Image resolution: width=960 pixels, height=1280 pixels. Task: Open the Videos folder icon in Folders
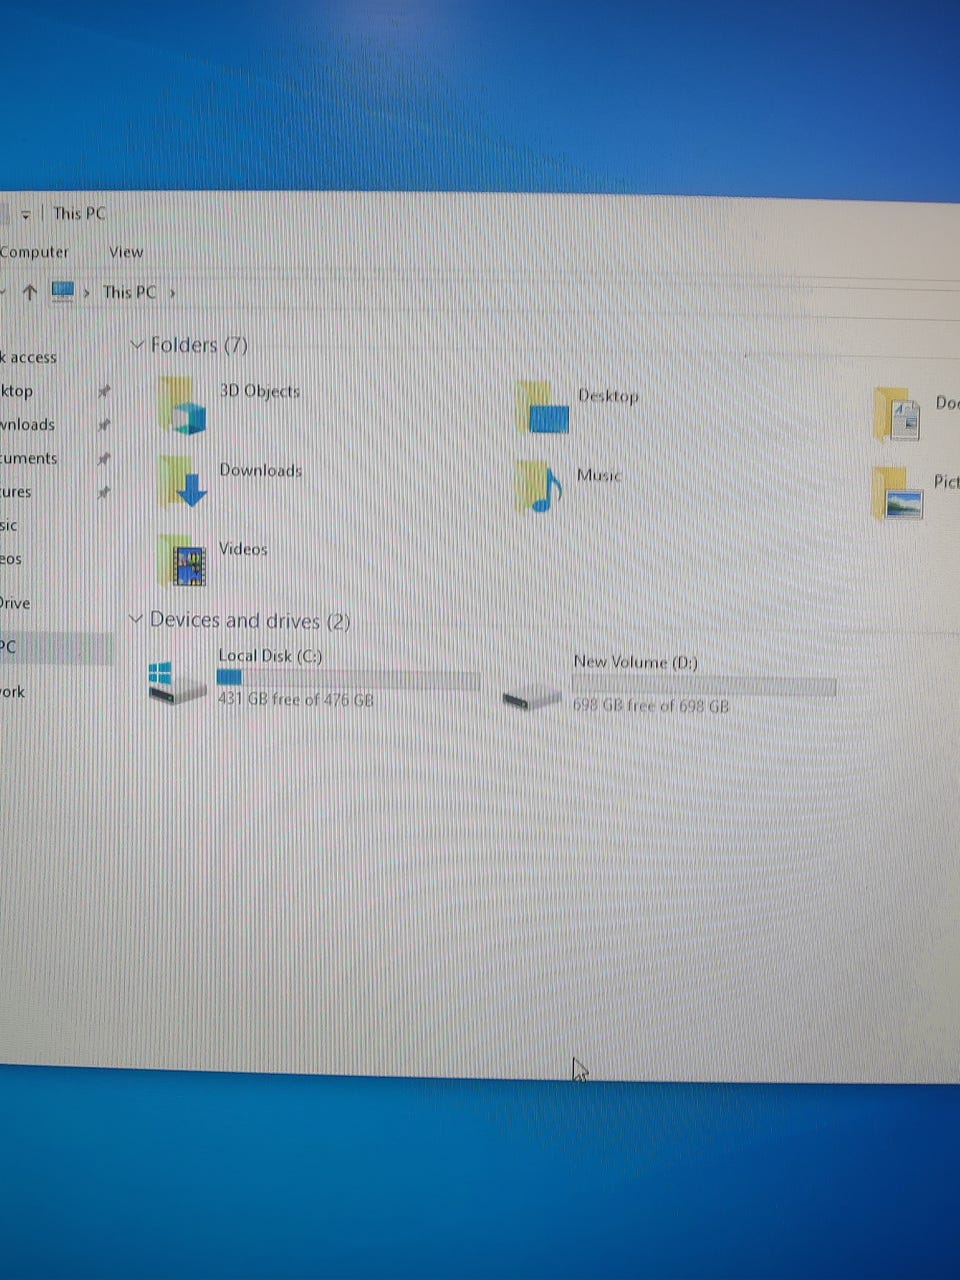click(x=183, y=561)
